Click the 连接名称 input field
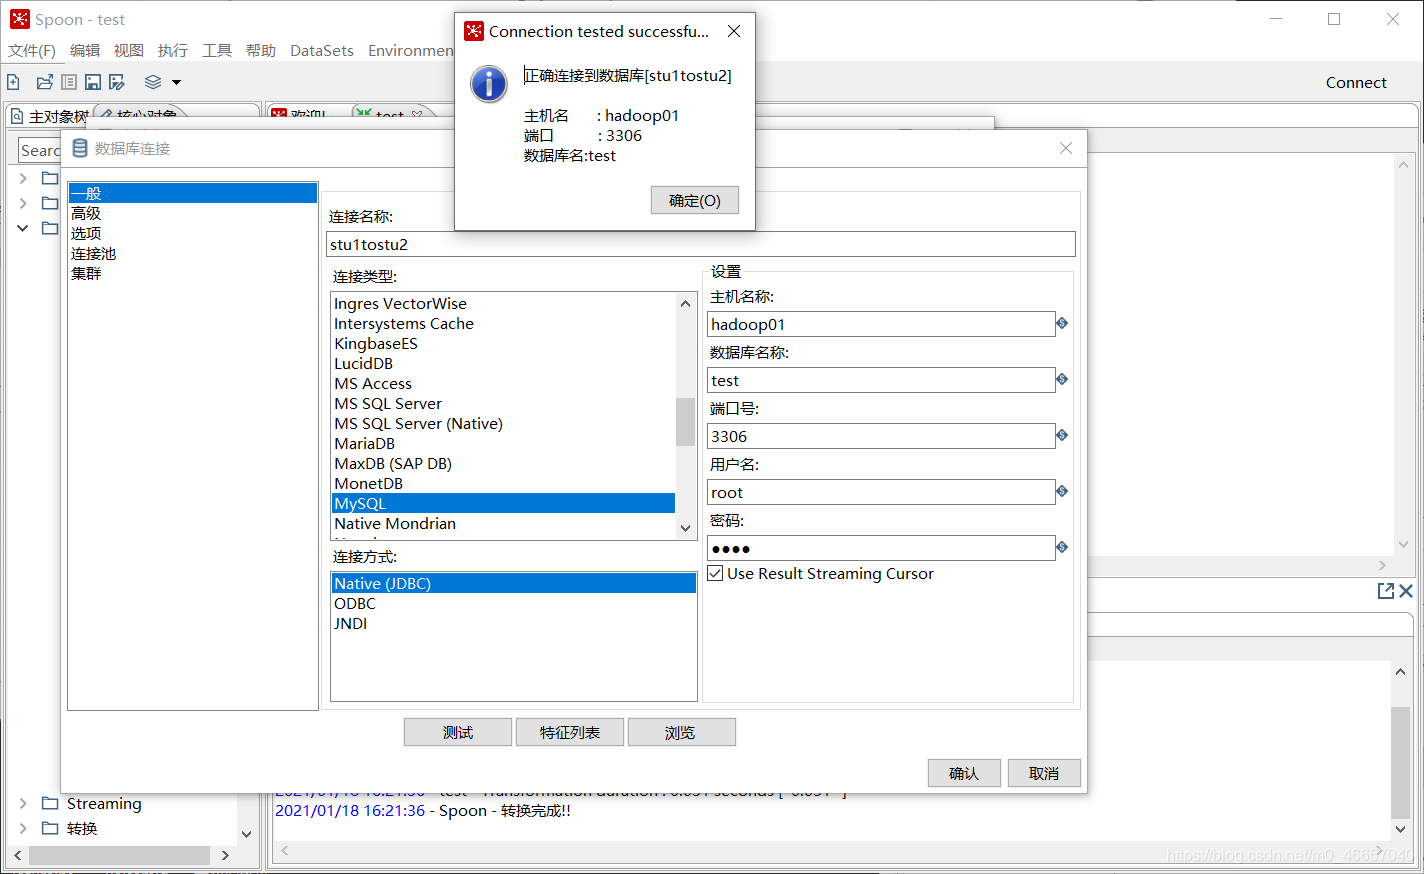The width and height of the screenshot is (1424, 874). point(701,244)
